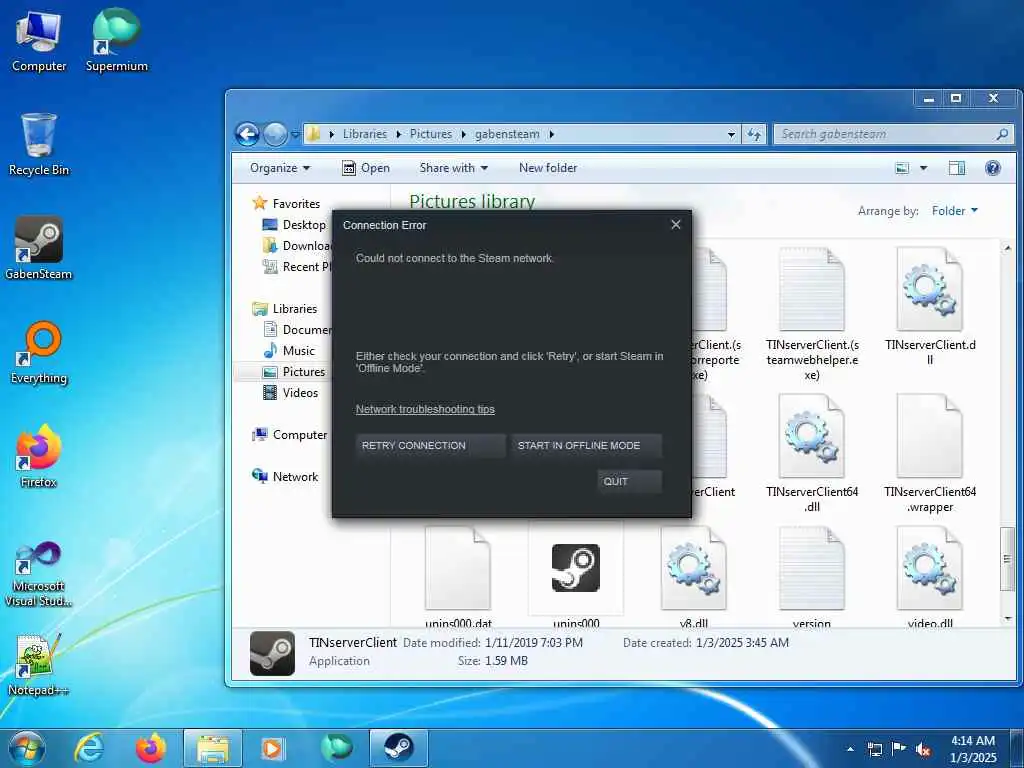Open the Supermium desktop shortcut

pos(116,41)
